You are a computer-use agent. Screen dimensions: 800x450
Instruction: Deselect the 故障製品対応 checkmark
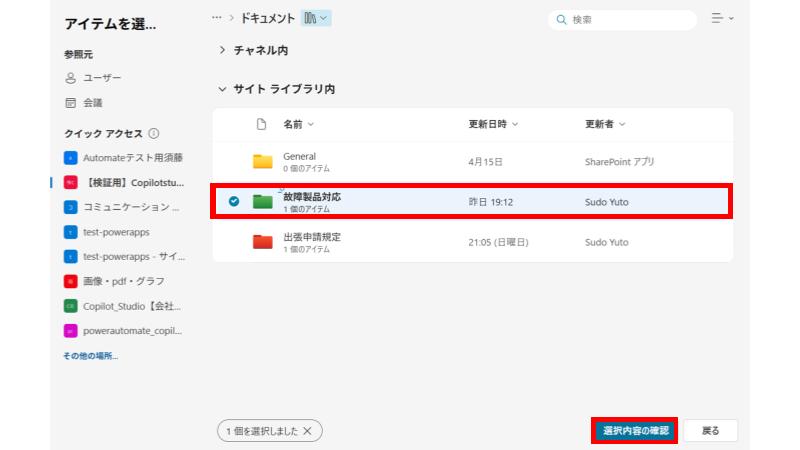pyautogui.click(x=234, y=201)
